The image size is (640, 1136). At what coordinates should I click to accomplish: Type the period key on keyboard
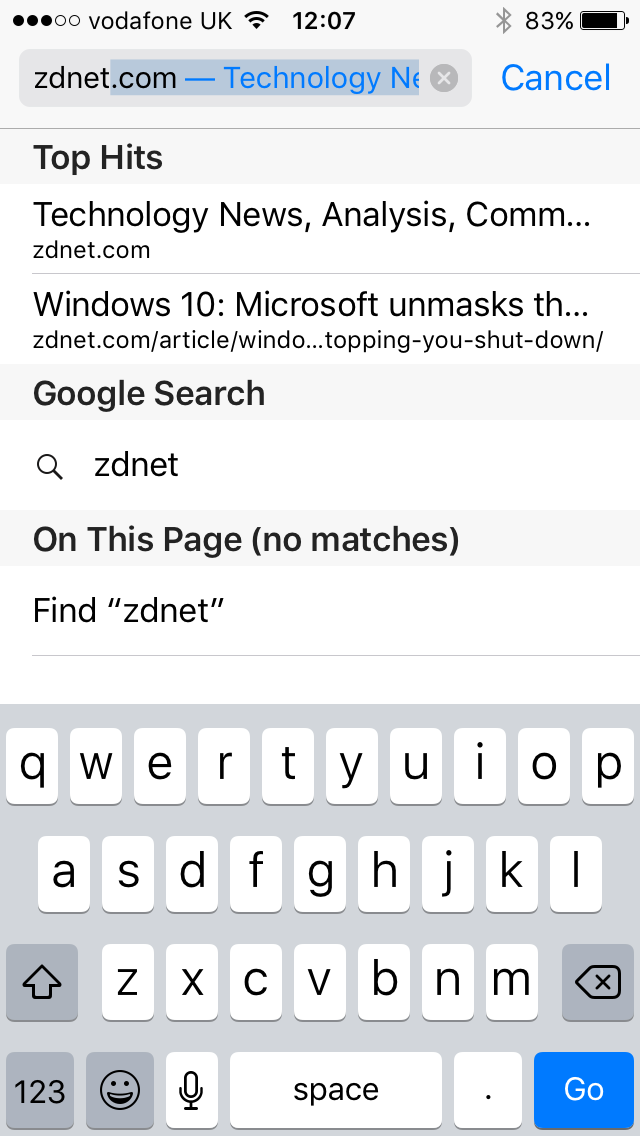488,1089
